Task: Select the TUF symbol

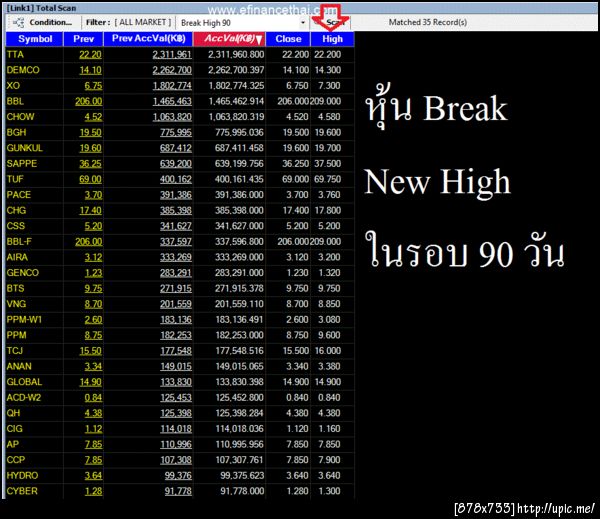Action: click(x=15, y=179)
